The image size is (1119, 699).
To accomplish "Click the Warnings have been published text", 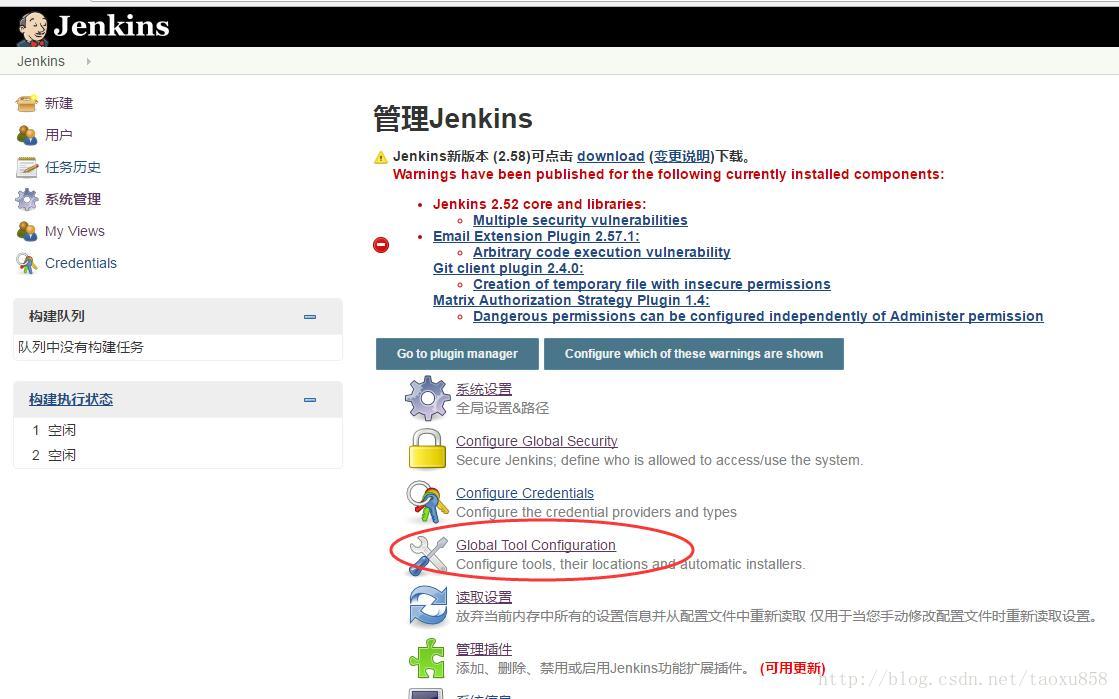I will click(x=668, y=174).
